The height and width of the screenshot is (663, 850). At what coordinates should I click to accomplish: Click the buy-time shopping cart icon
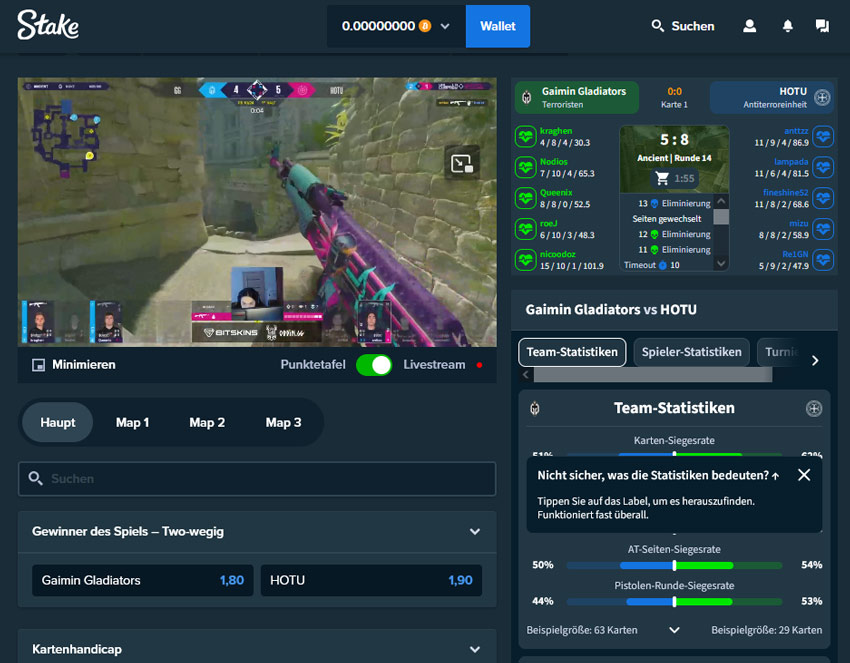pos(662,178)
